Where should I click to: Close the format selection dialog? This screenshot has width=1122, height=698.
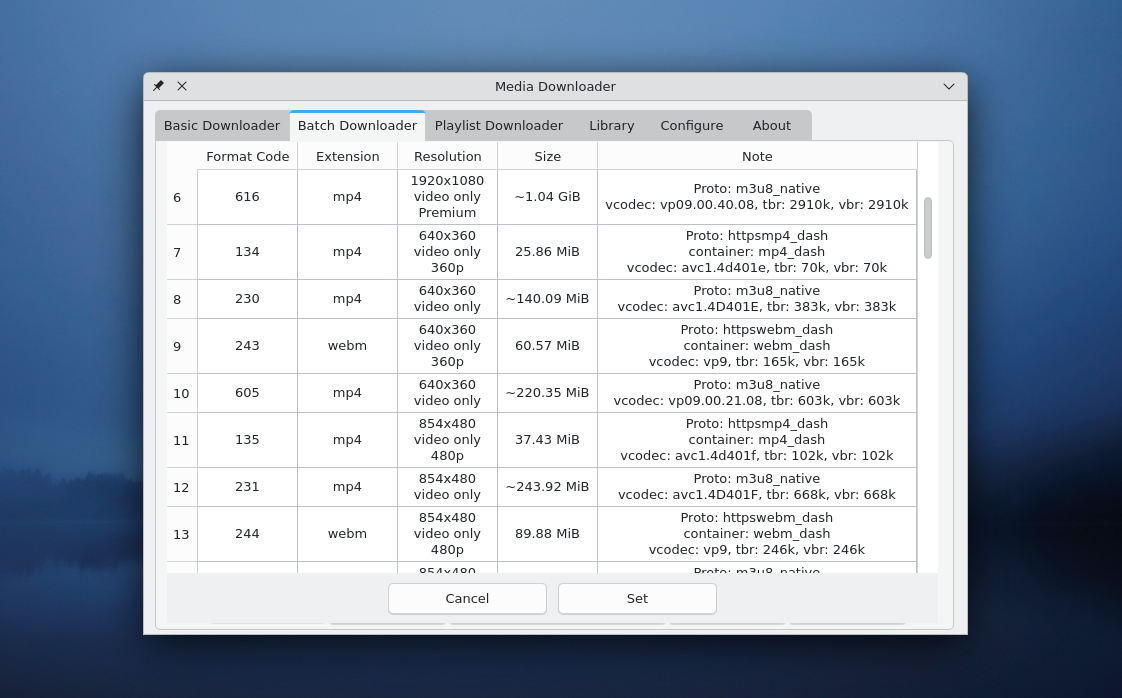[x=182, y=86]
